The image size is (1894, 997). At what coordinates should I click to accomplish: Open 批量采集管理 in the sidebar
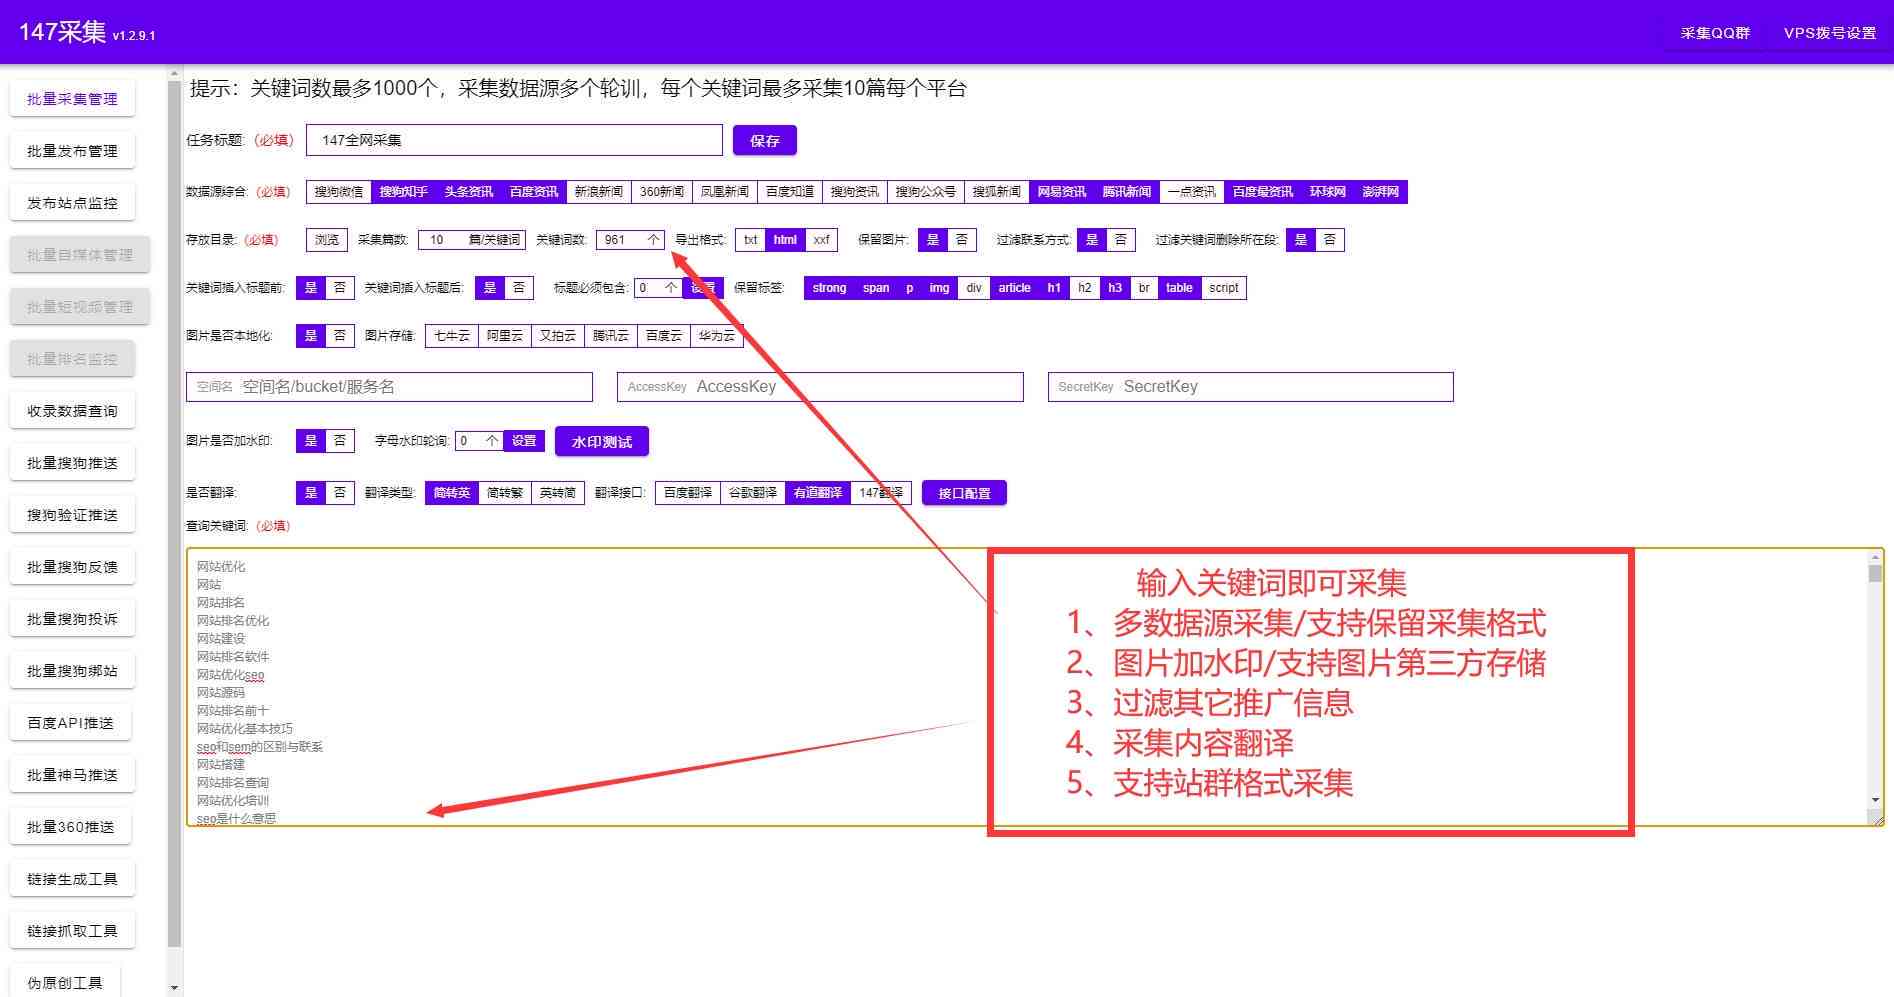[72, 99]
